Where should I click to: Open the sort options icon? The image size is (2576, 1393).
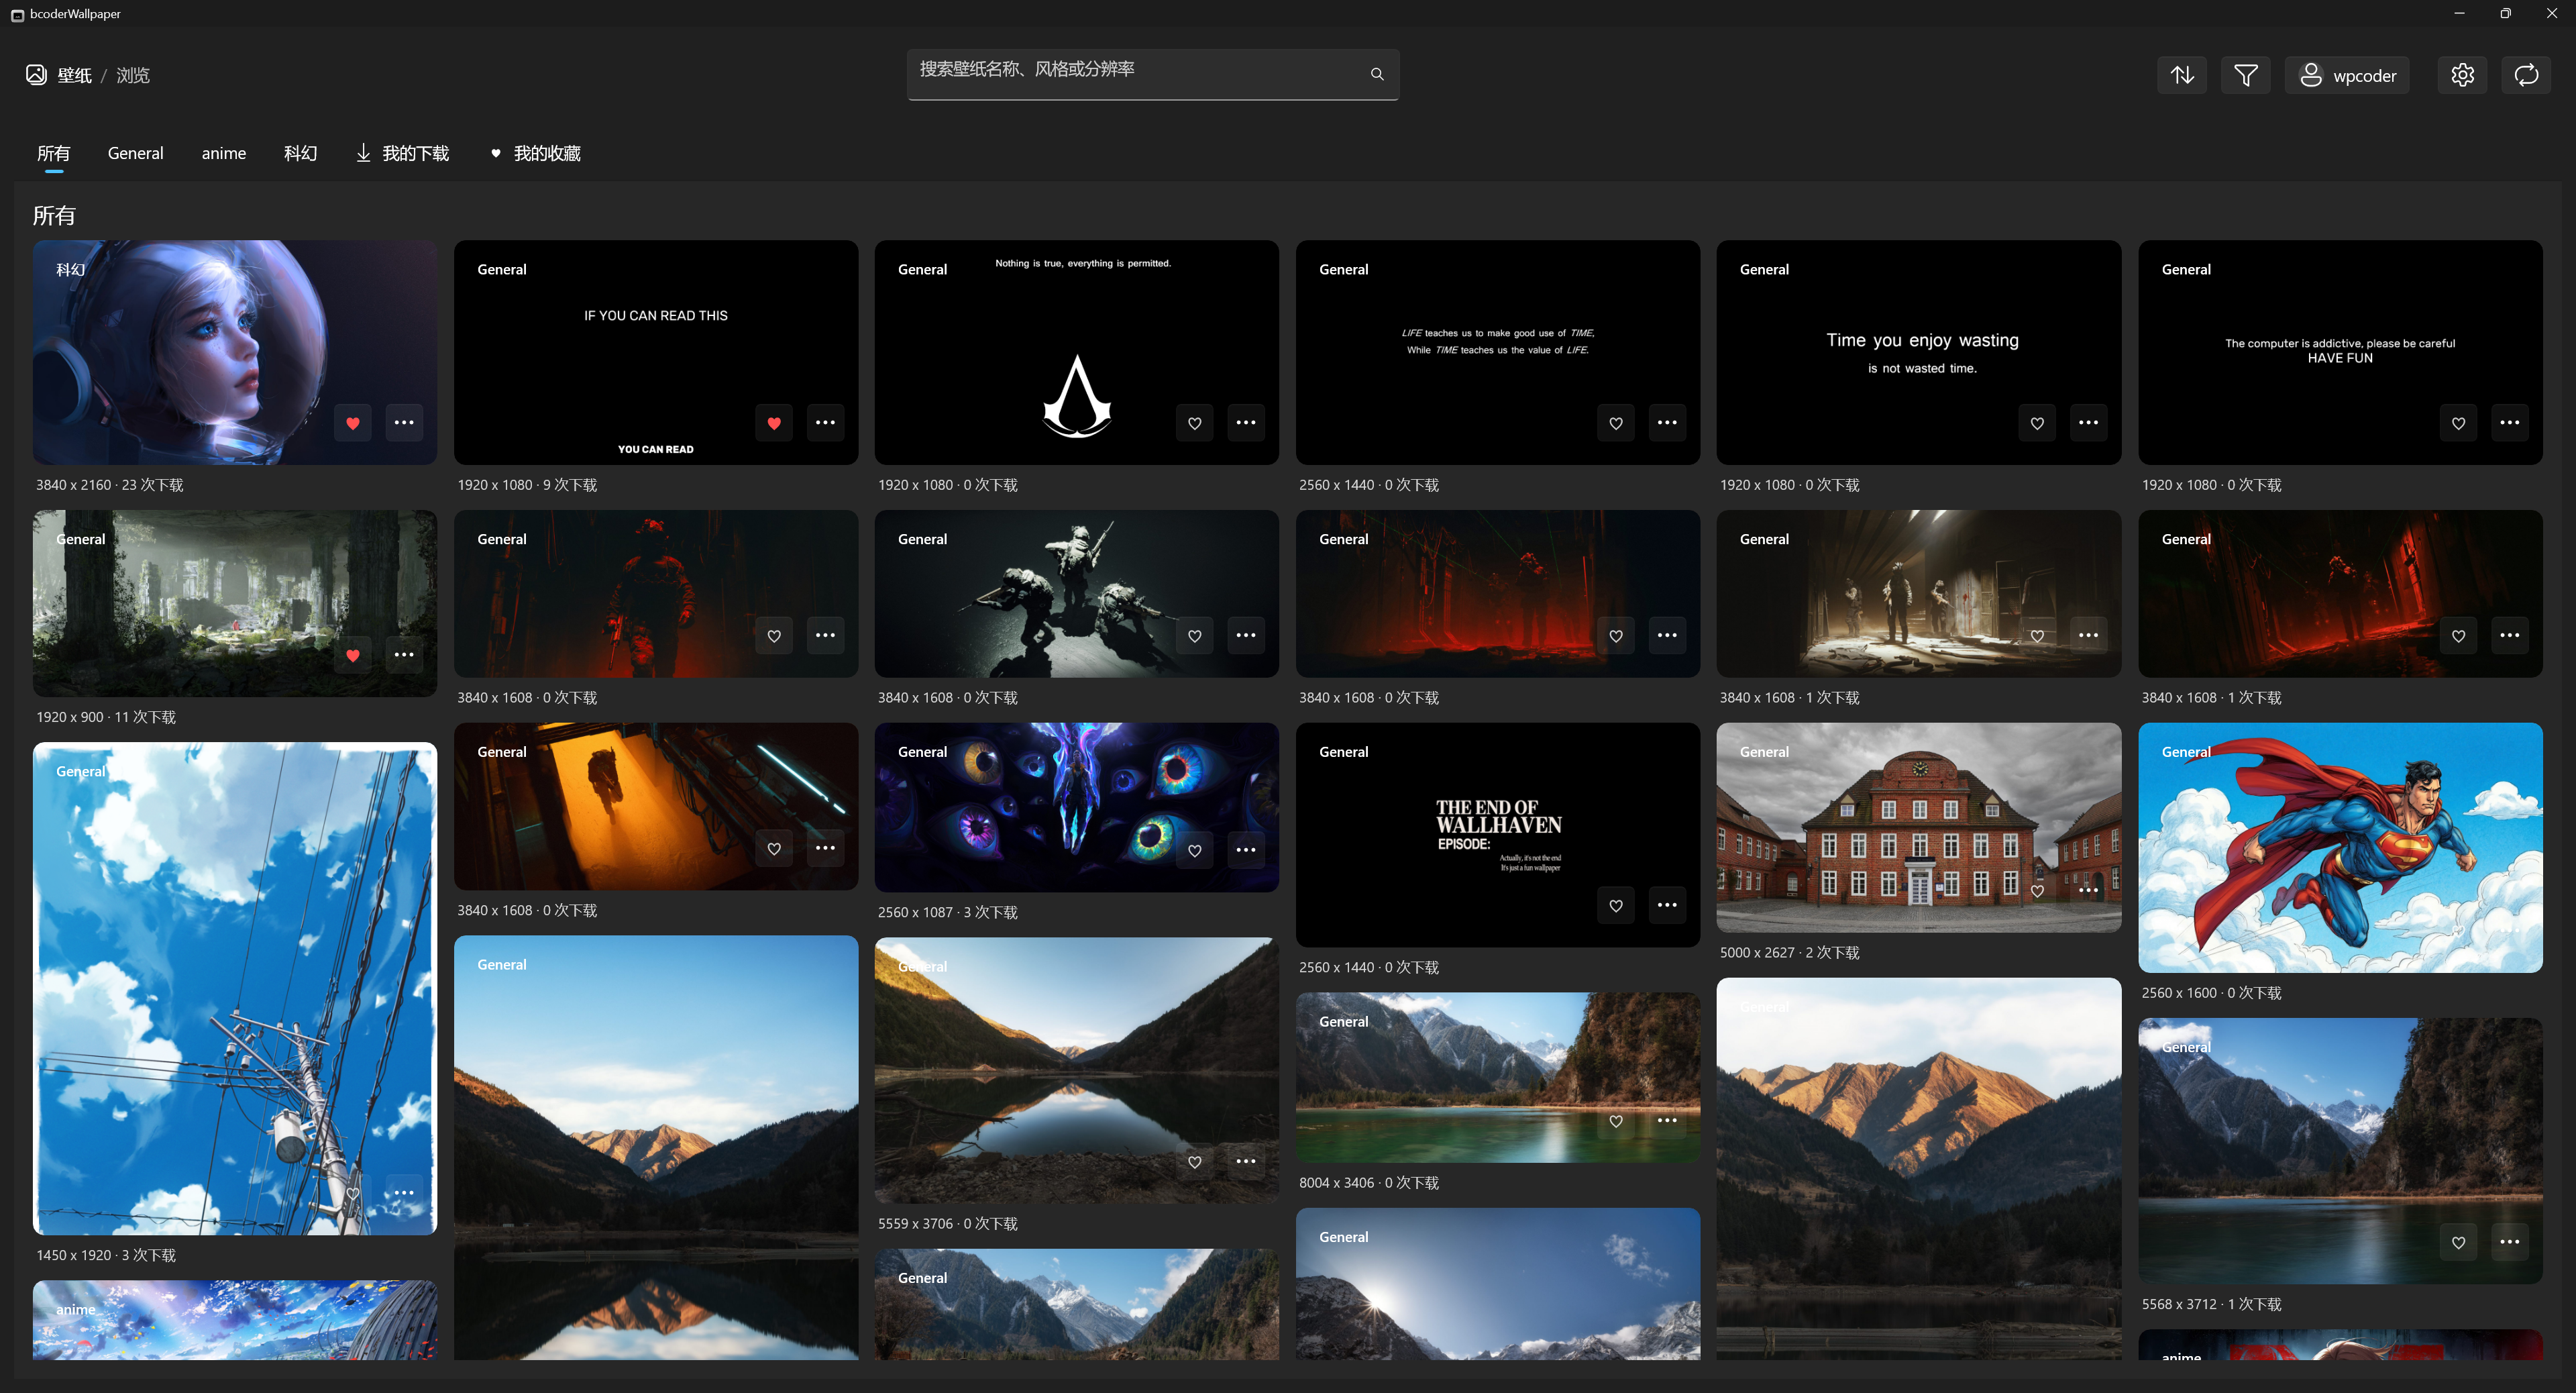(x=2181, y=74)
